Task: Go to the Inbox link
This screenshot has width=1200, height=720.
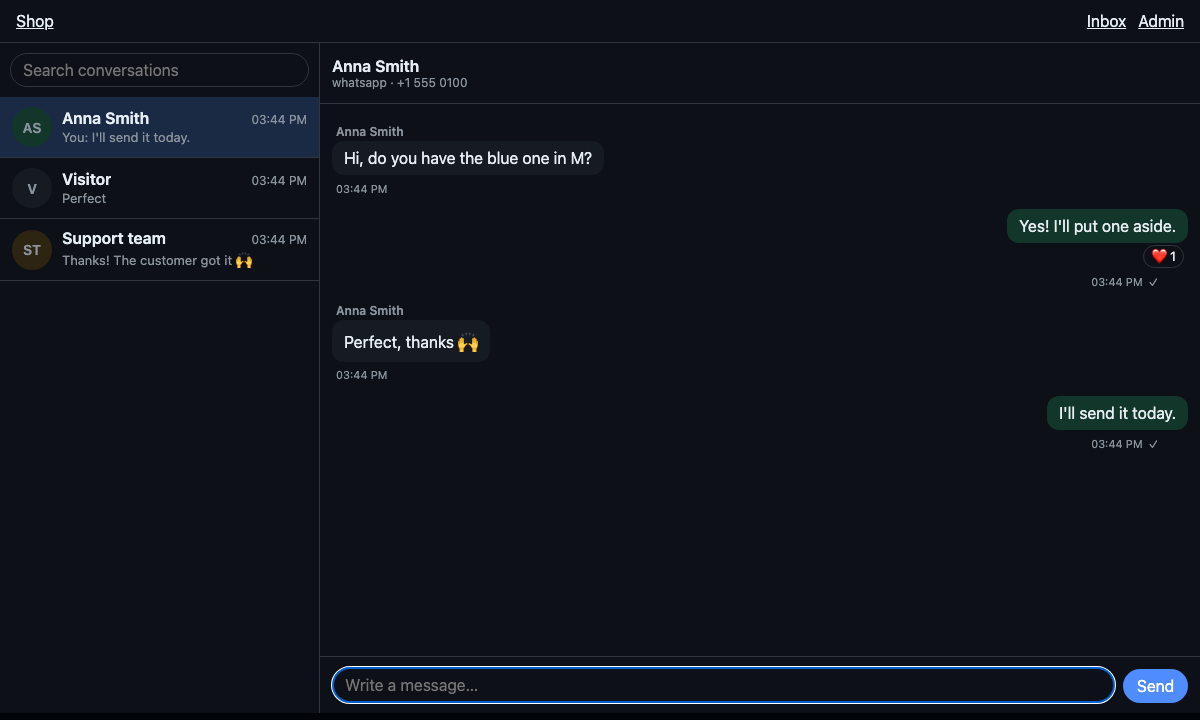Action: 1106,21
